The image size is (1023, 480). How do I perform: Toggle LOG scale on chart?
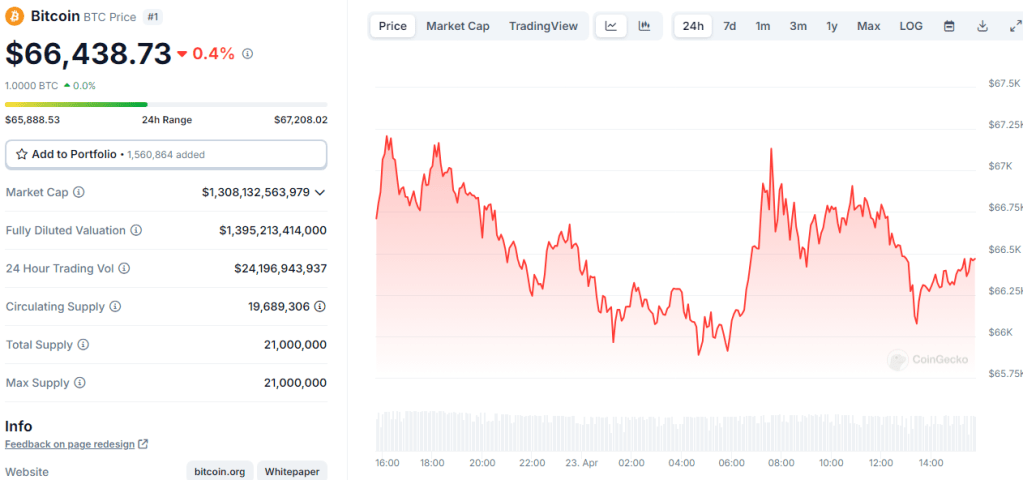coord(911,26)
